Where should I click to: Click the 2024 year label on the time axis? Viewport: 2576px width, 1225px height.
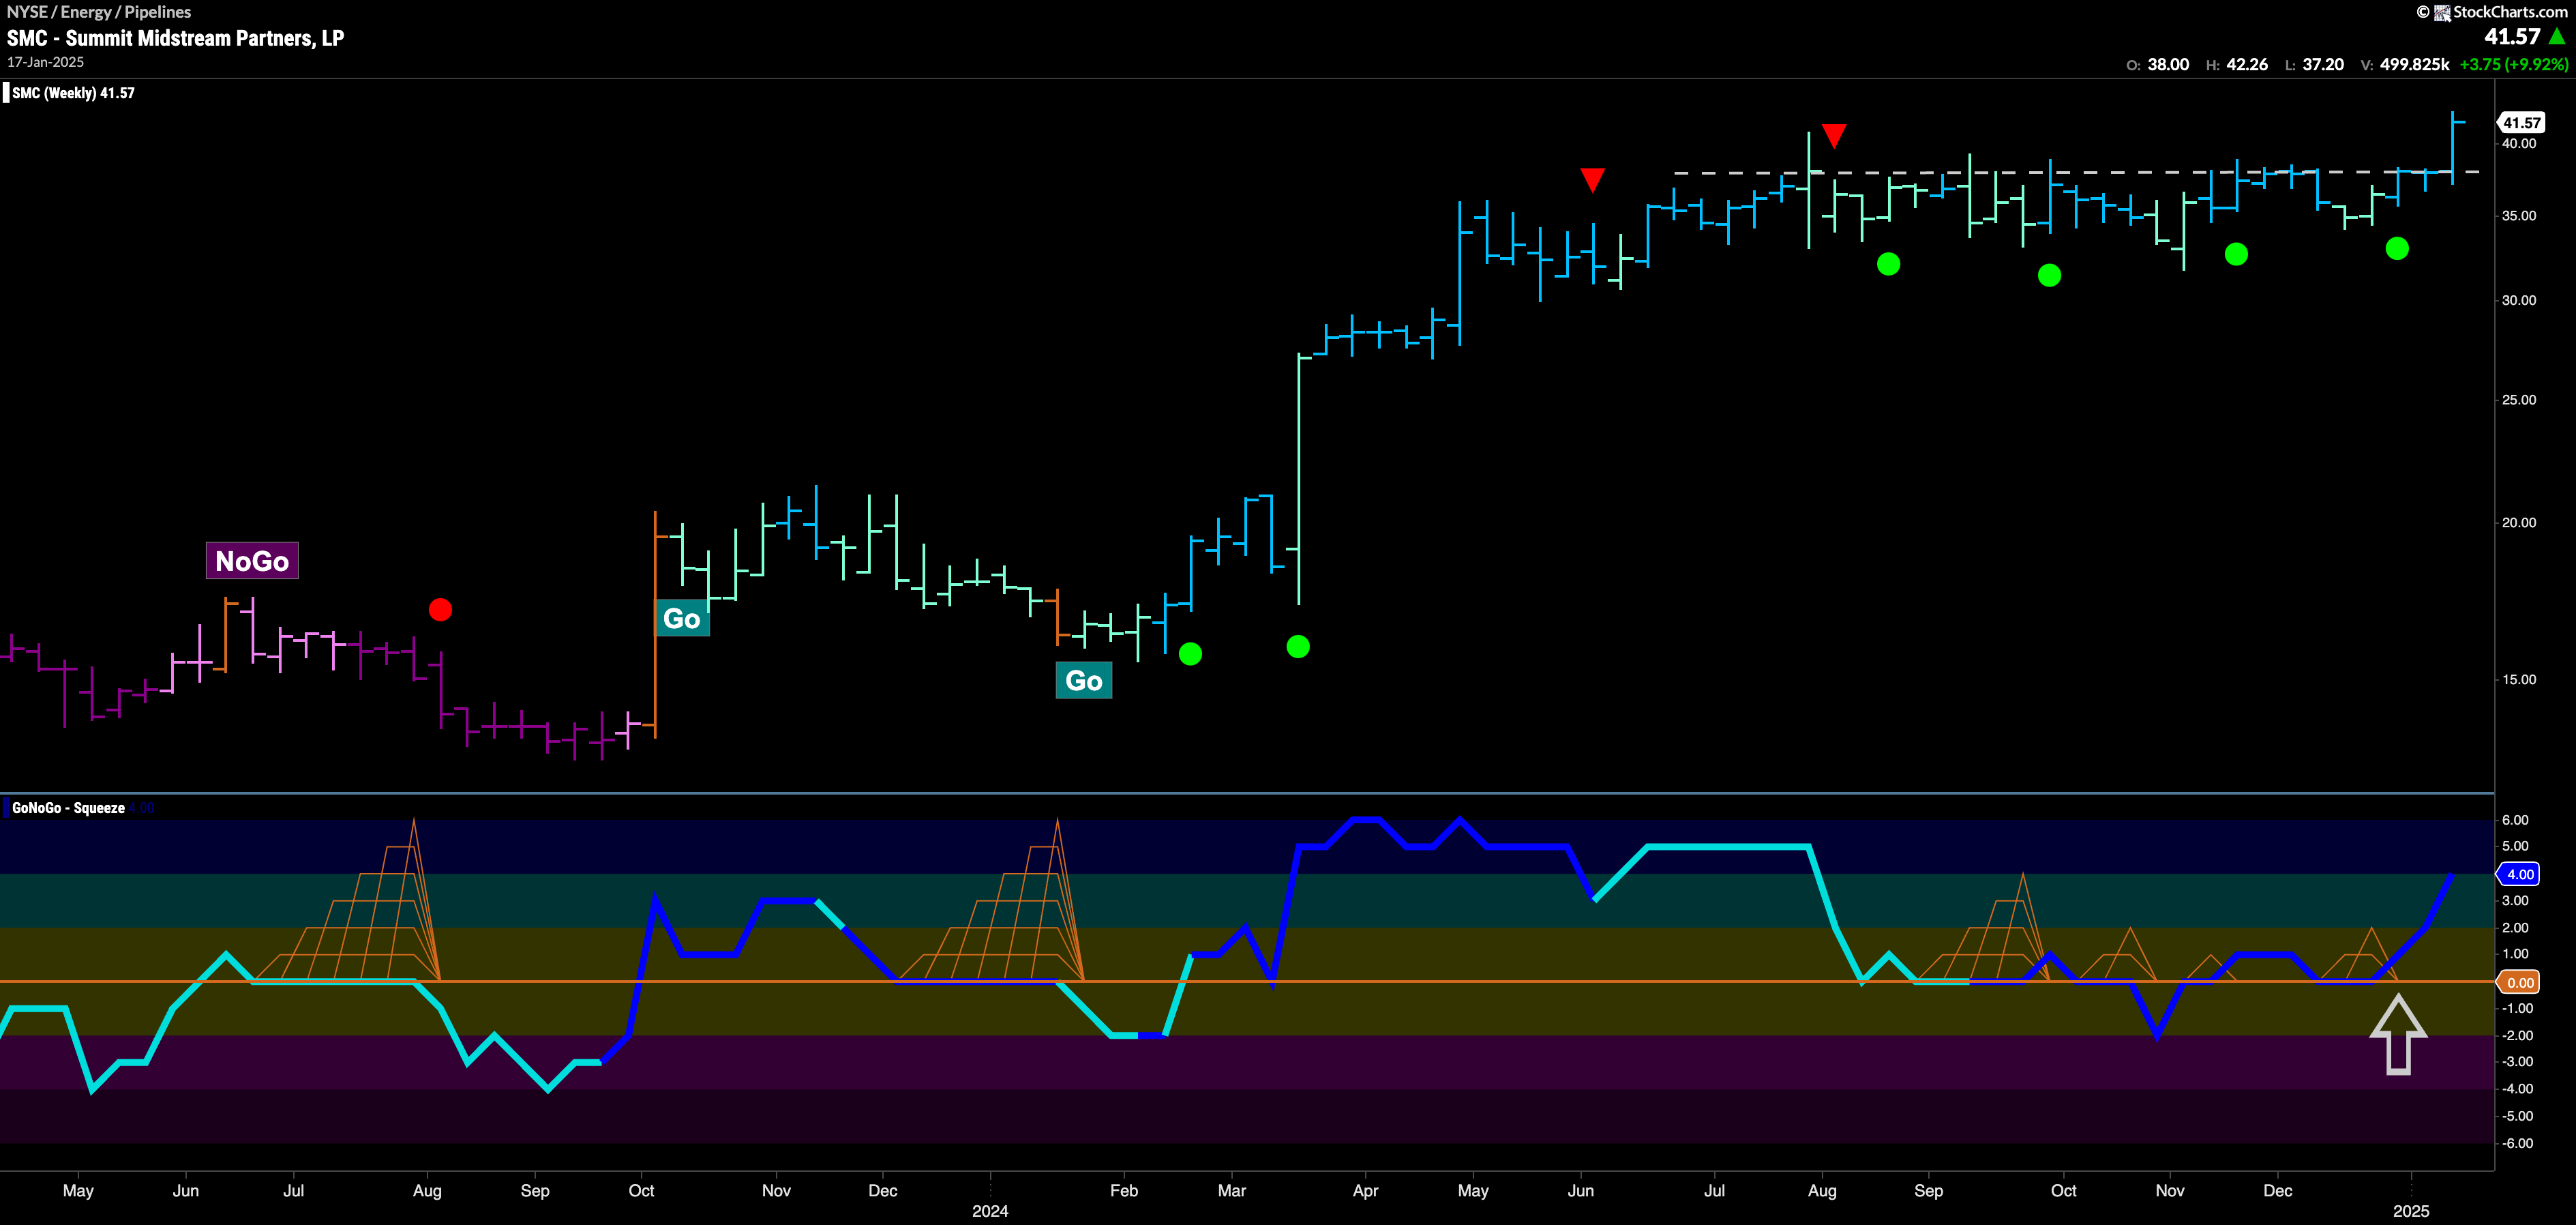(990, 1211)
